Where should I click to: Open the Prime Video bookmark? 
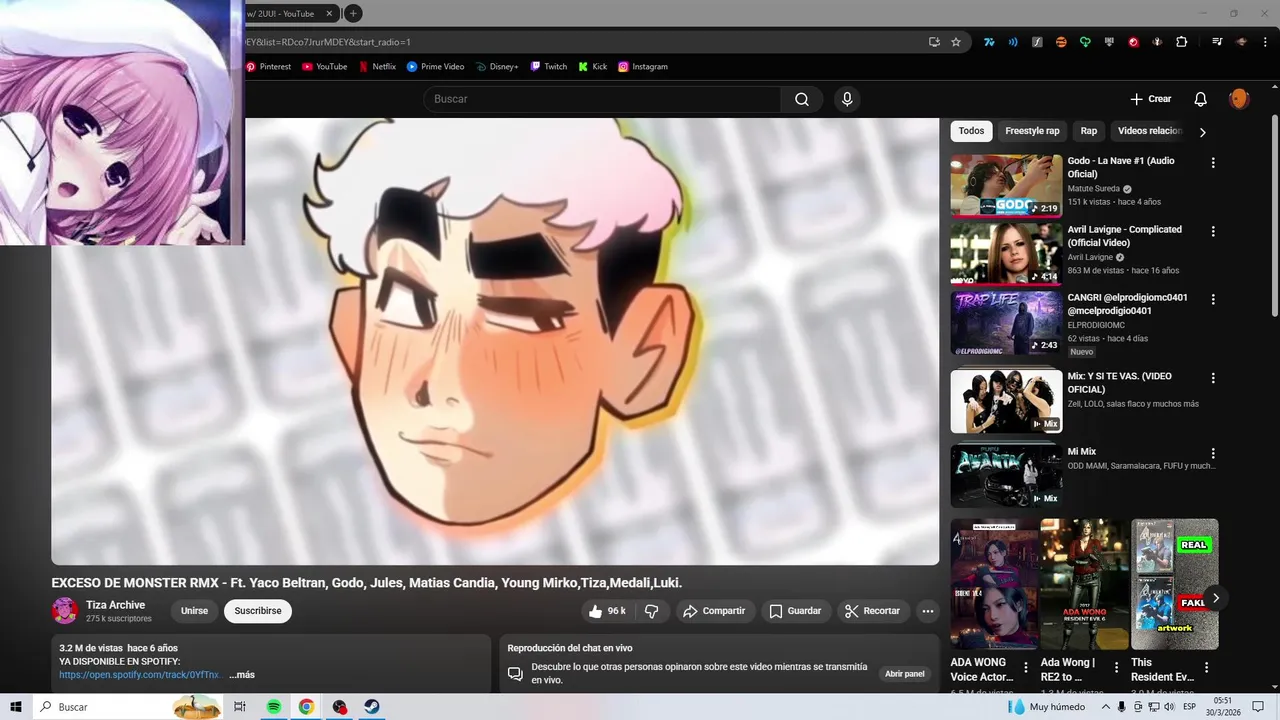435,67
